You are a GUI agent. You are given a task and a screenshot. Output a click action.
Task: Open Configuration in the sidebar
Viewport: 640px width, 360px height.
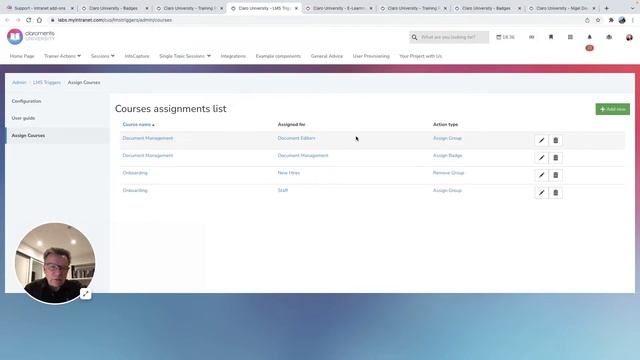(x=27, y=101)
